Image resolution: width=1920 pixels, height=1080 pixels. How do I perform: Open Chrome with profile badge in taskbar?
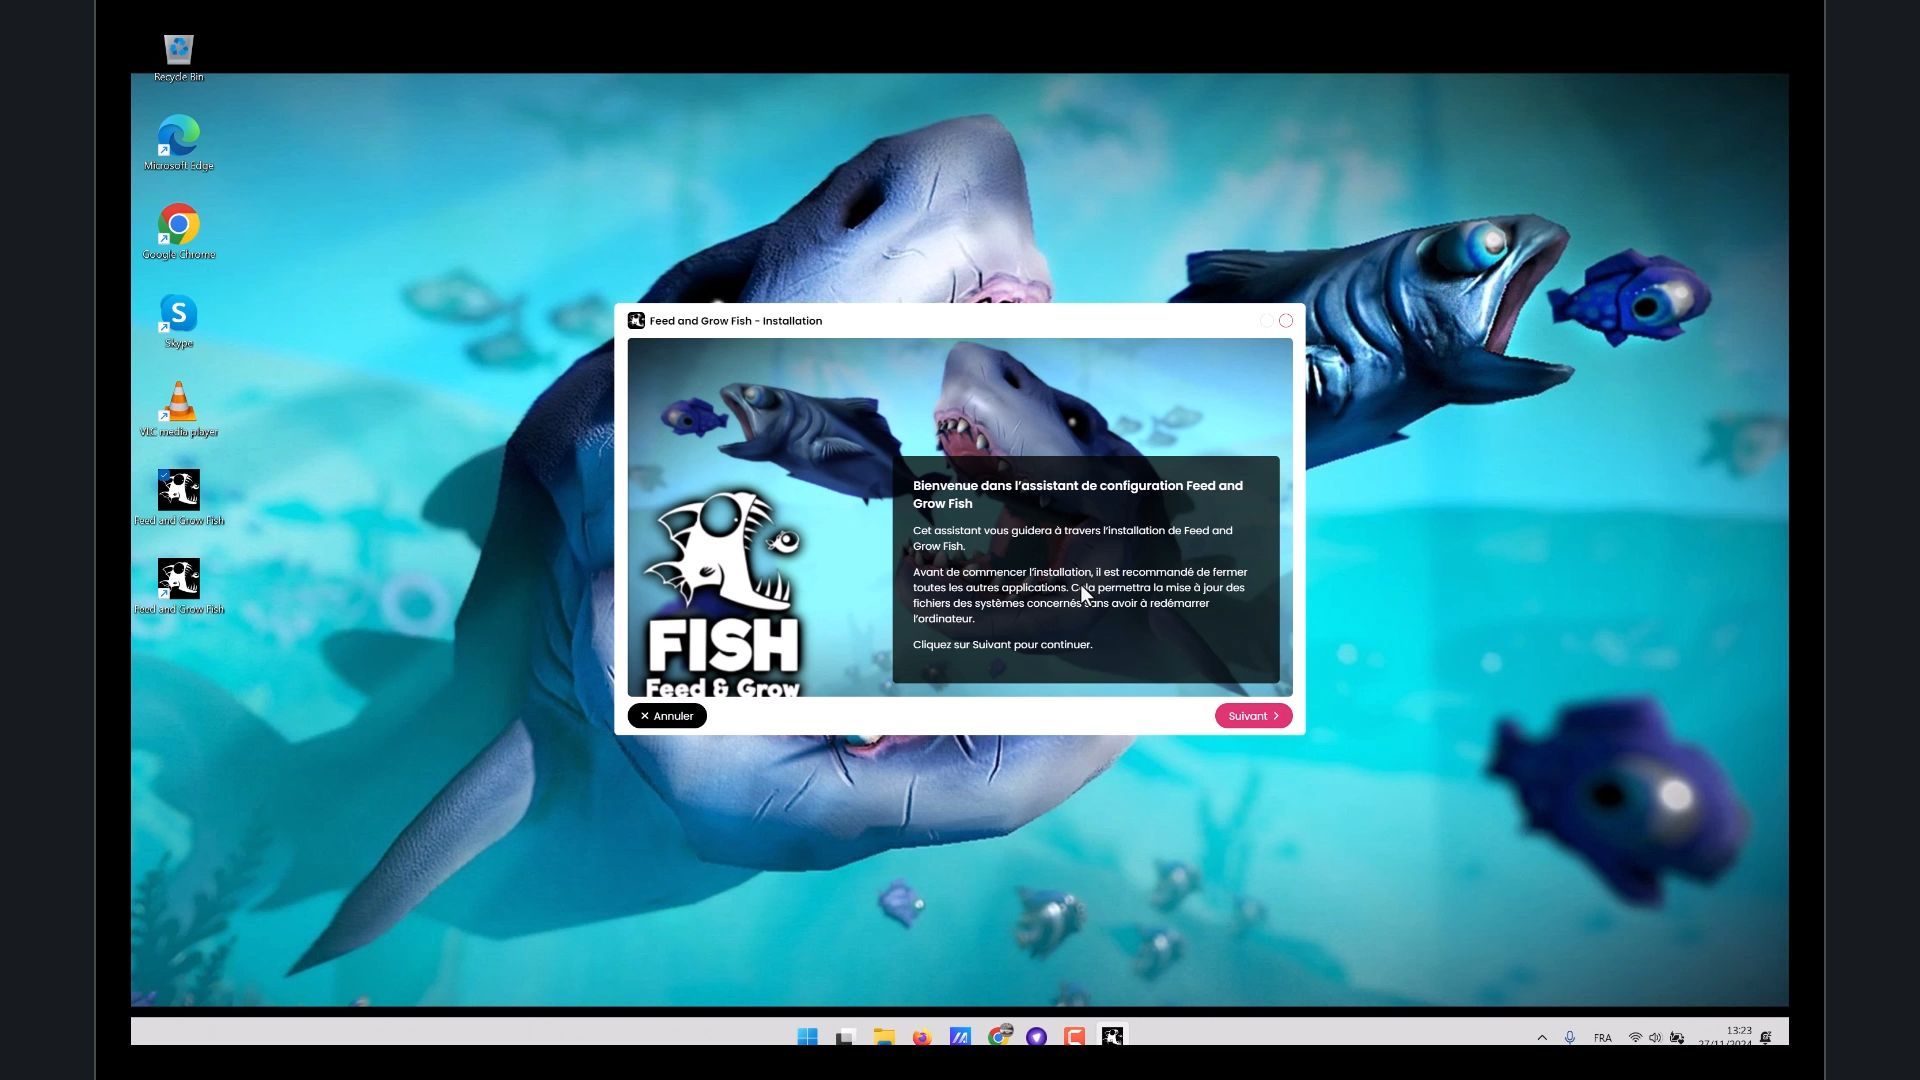pos(999,1035)
